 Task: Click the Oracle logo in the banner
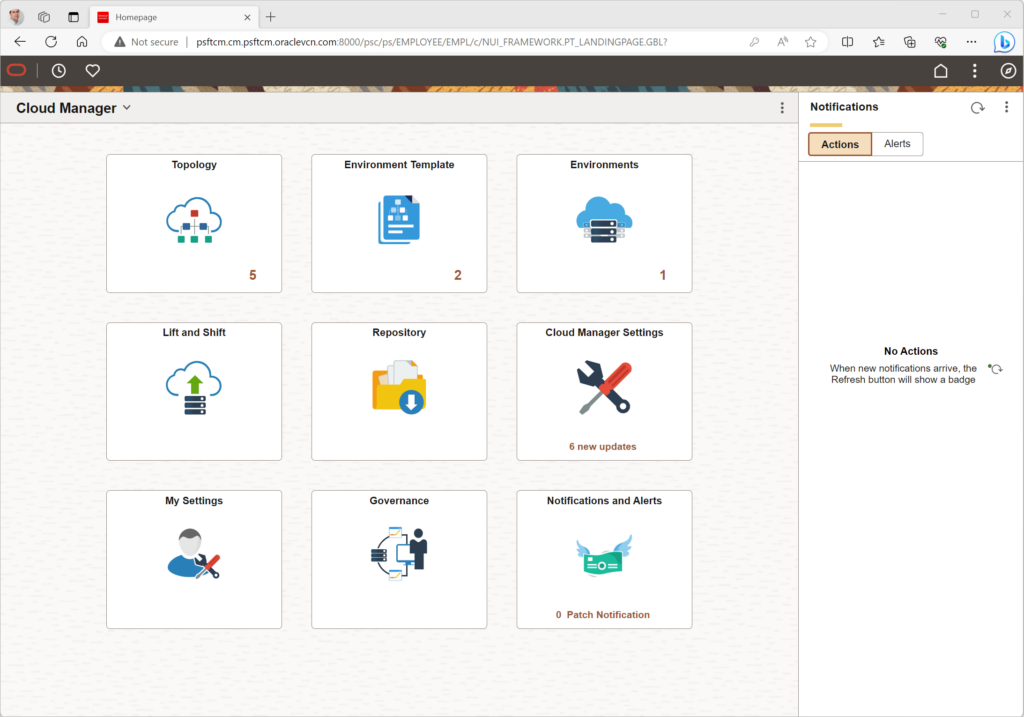pyautogui.click(x=16, y=71)
